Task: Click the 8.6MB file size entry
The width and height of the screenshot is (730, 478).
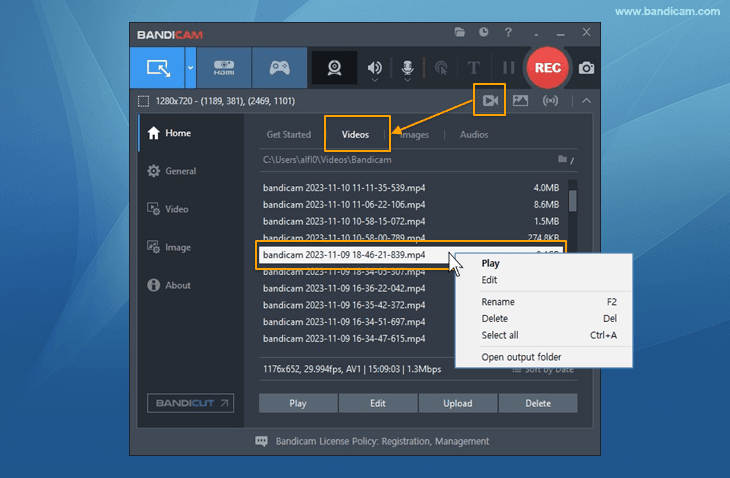Action: click(546, 205)
